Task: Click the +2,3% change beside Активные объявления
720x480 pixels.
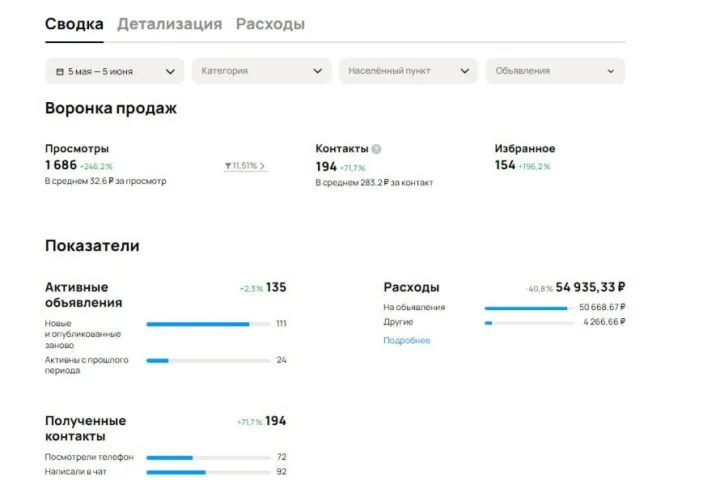Action: (251, 289)
